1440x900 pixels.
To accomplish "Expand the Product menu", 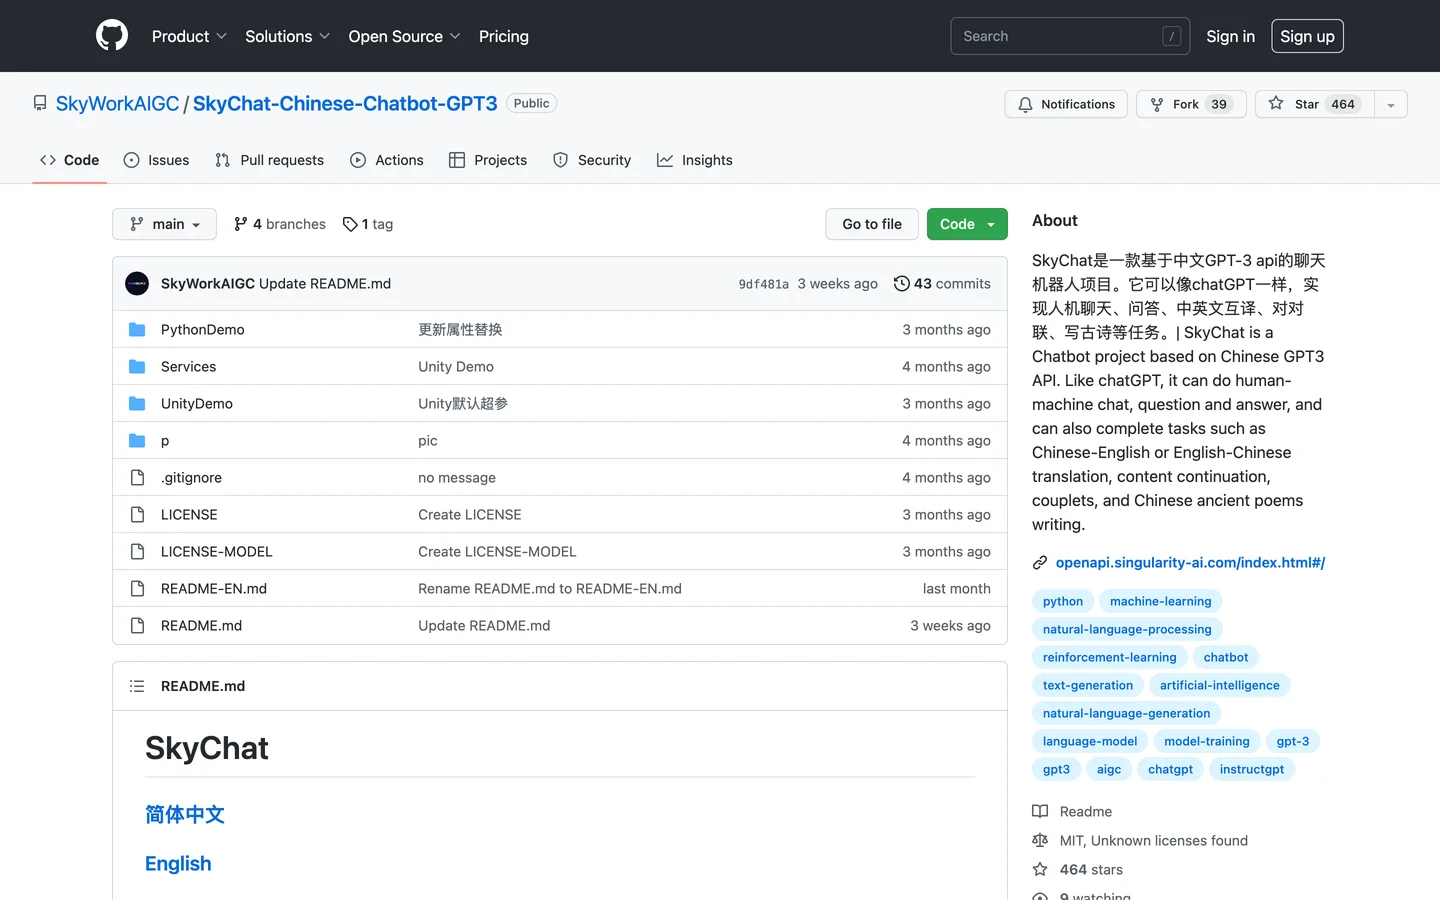I will pos(189,36).
